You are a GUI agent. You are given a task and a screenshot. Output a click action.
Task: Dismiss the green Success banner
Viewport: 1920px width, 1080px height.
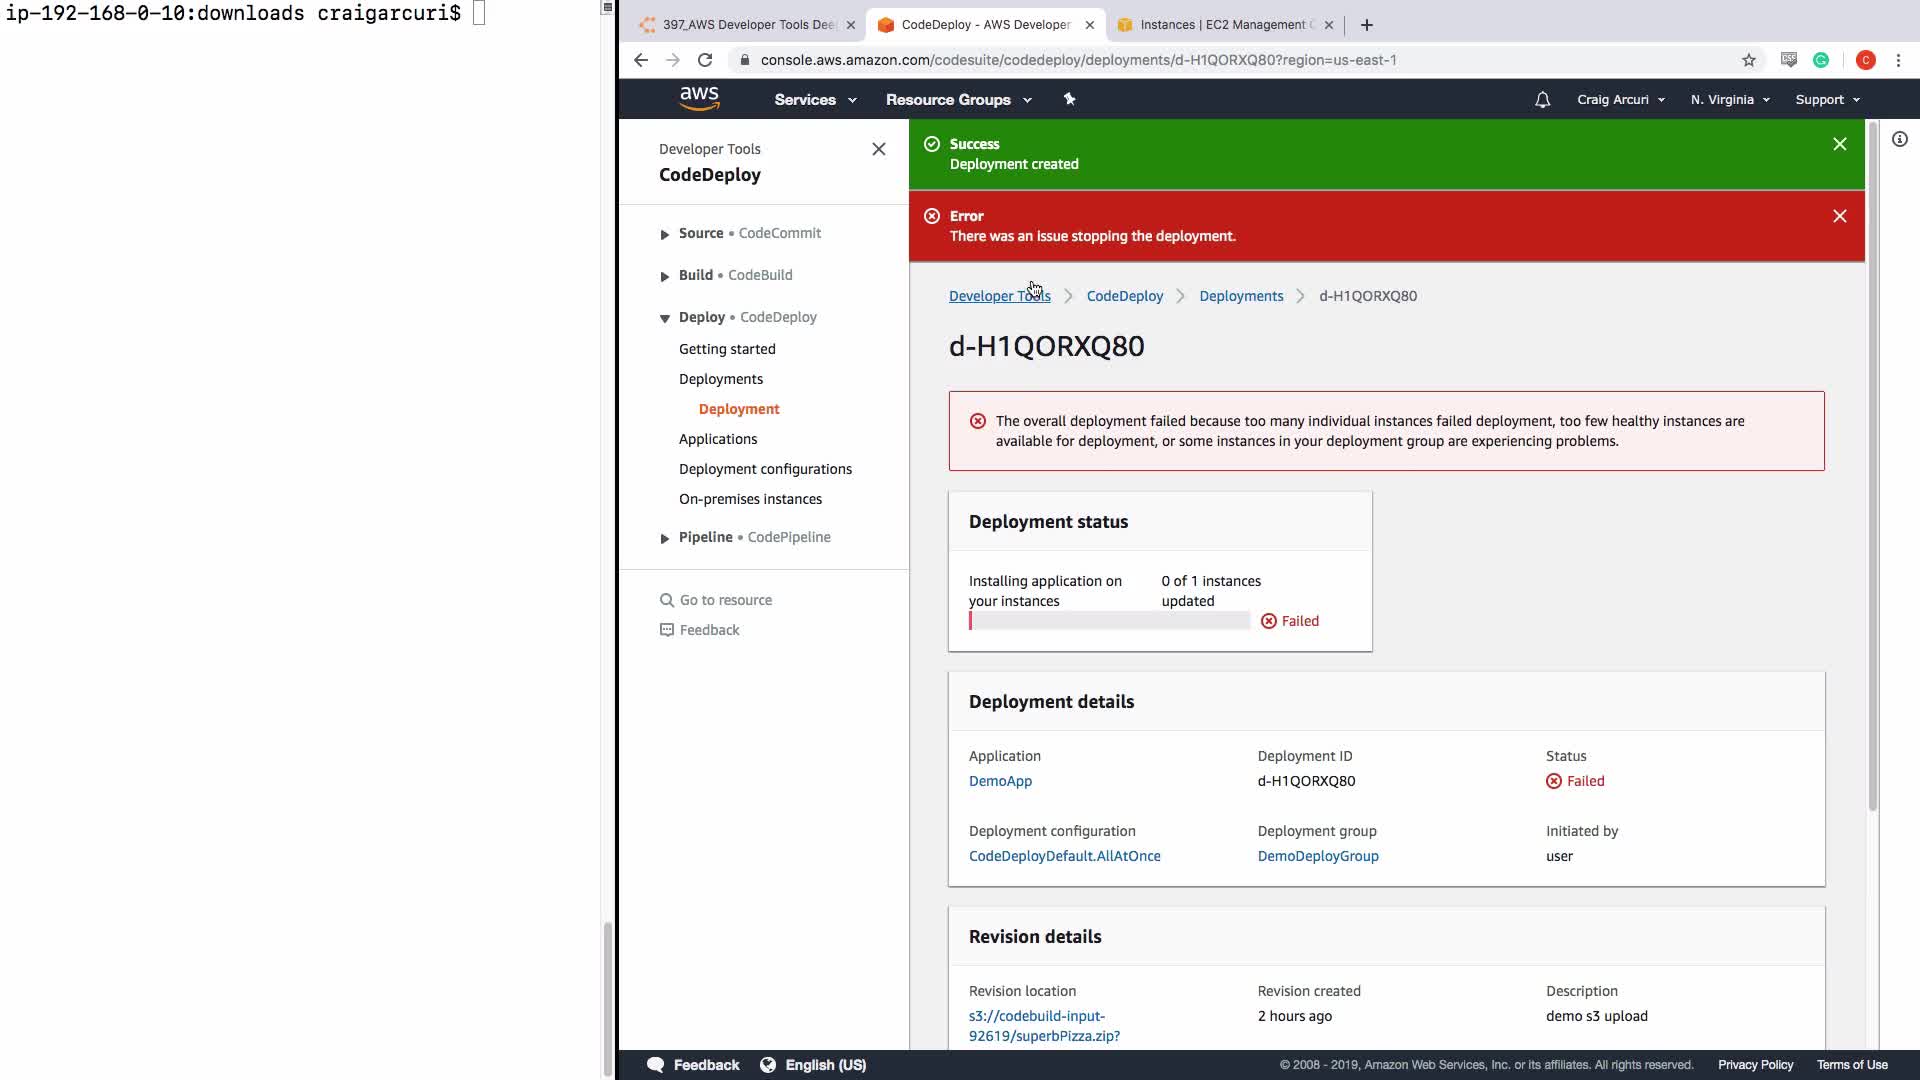point(1839,144)
